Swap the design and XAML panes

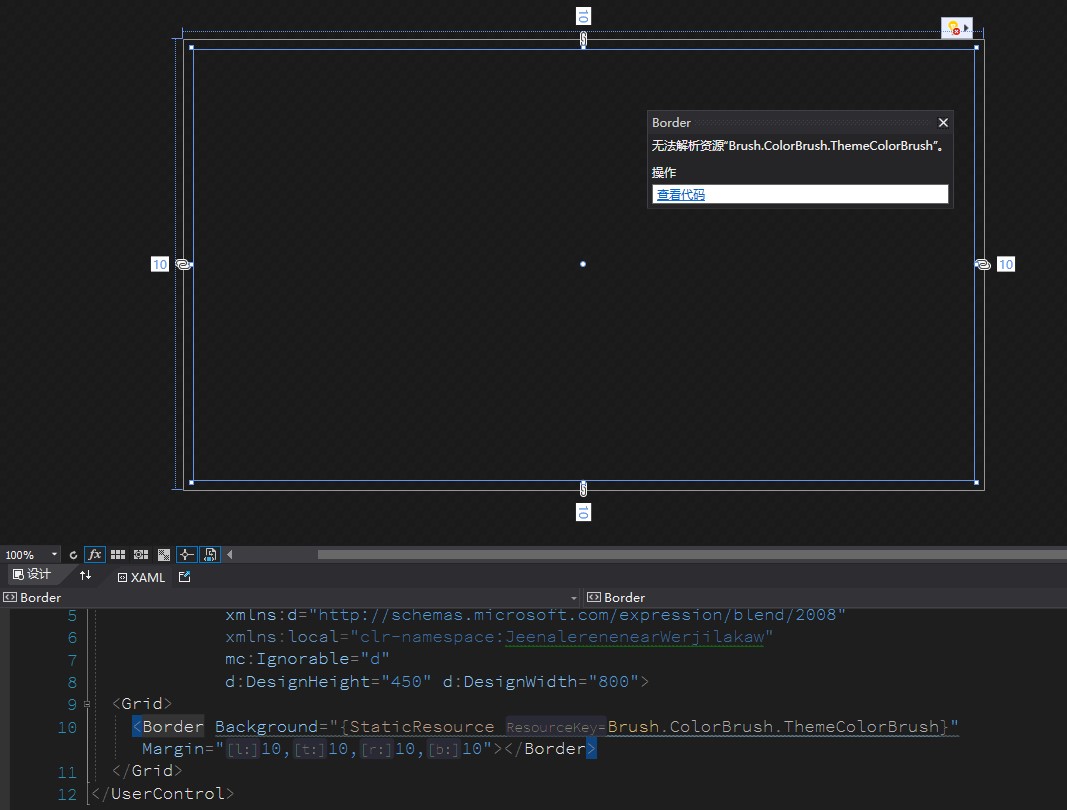pos(85,576)
